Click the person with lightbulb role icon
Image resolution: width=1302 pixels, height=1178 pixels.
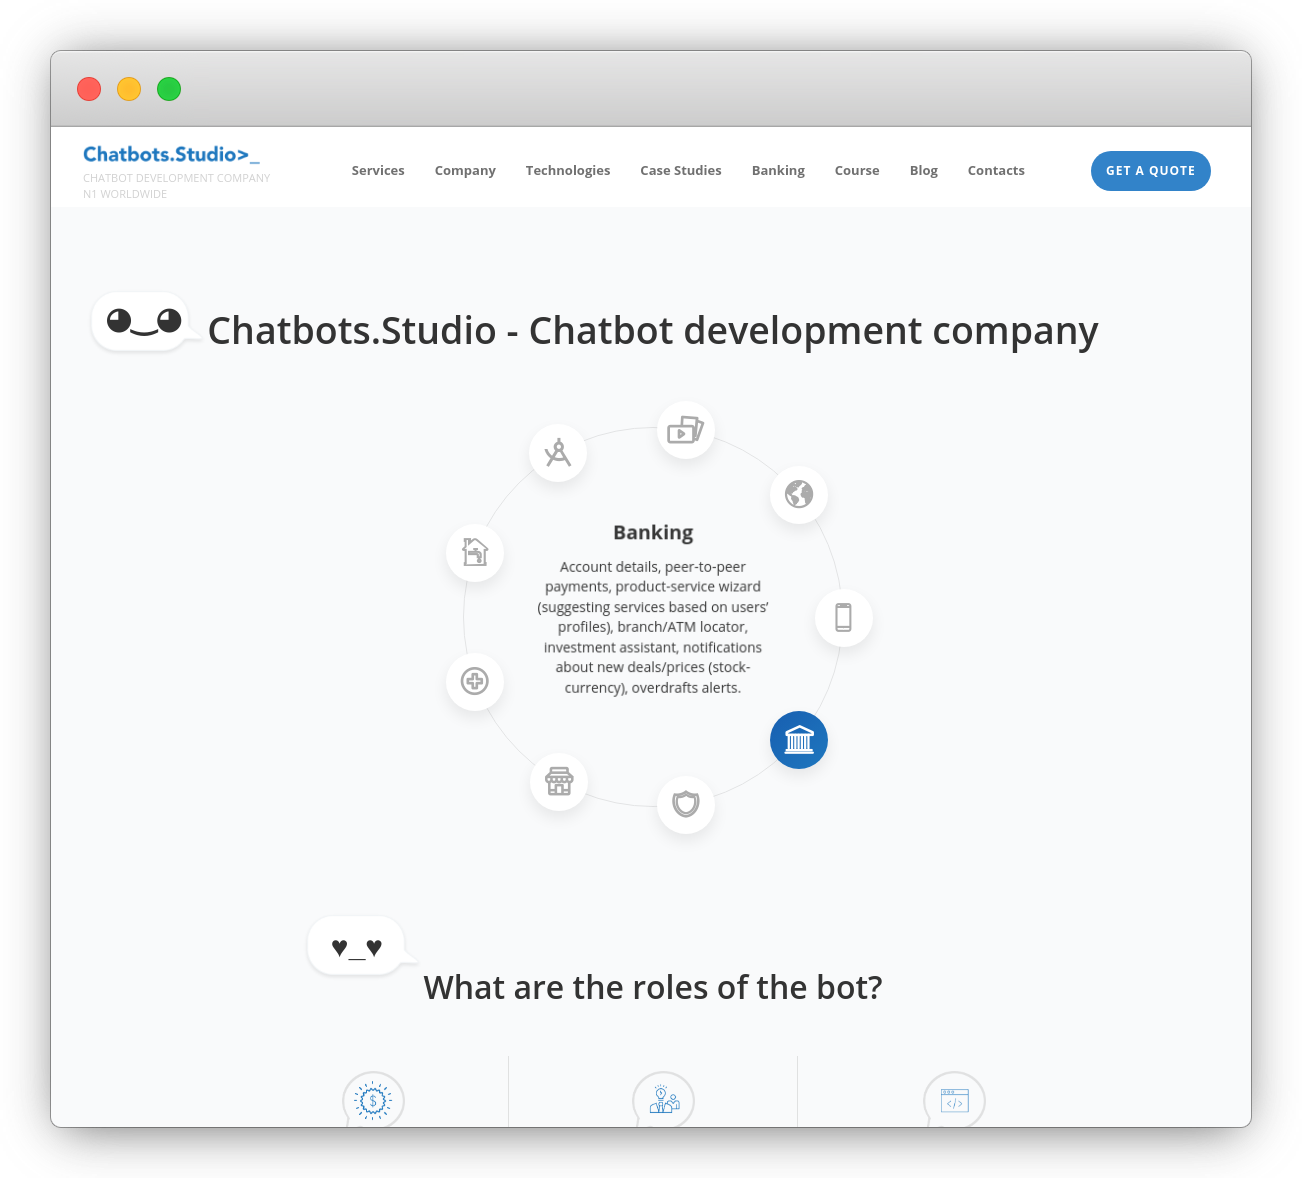(x=663, y=1100)
